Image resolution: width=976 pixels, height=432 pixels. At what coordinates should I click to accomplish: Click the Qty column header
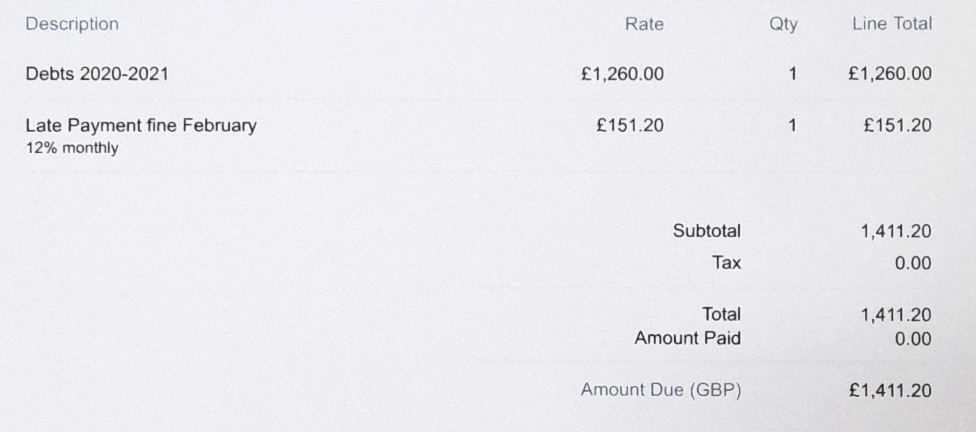click(x=783, y=25)
